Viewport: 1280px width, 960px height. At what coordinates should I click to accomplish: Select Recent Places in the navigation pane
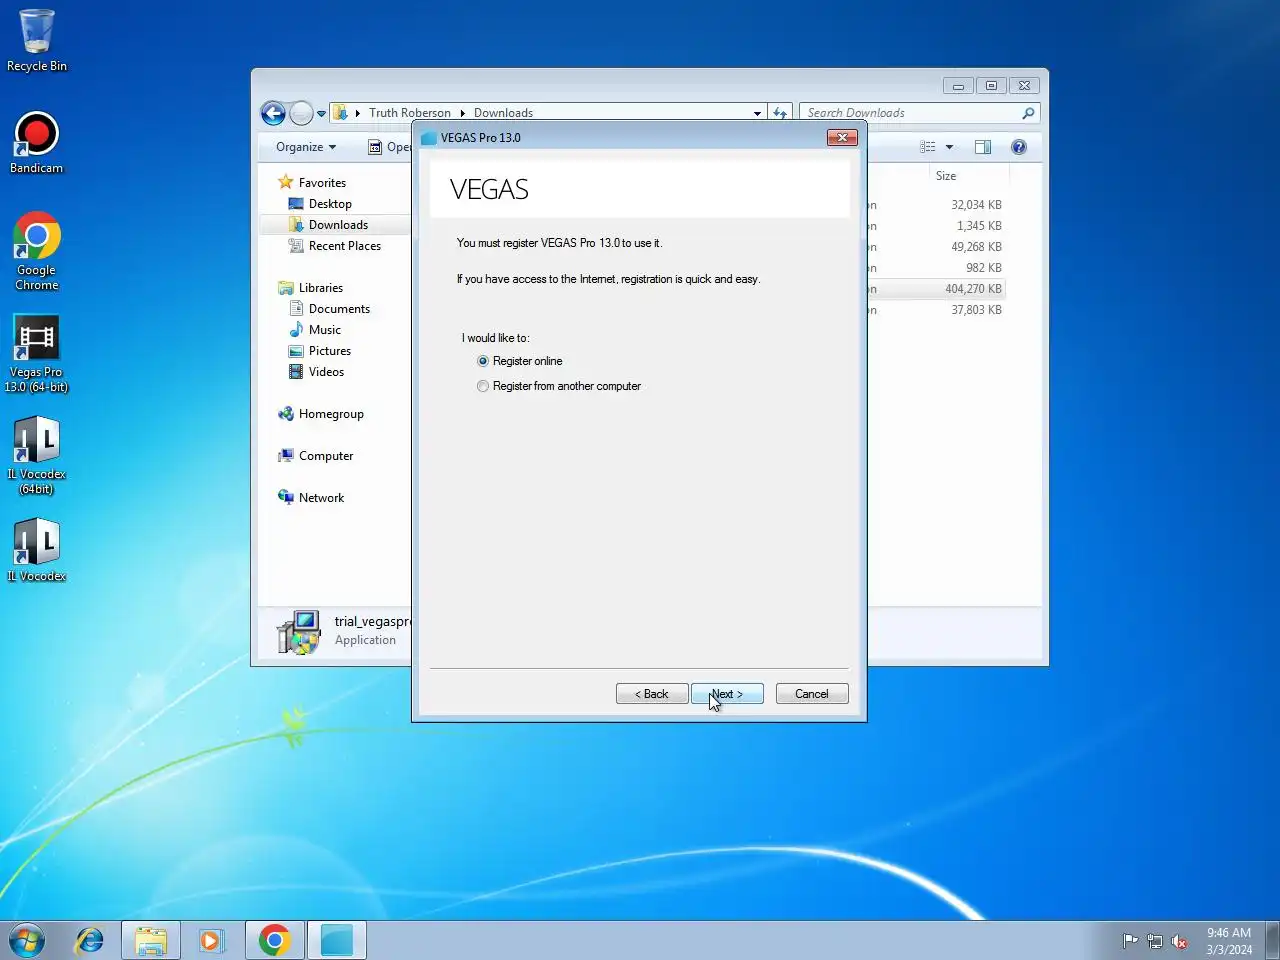[344, 246]
